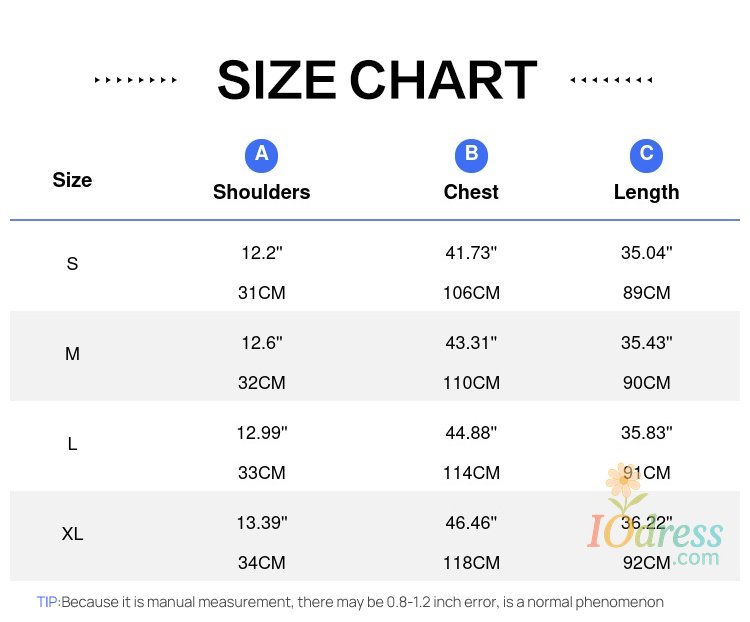Viewport: 750px width, 622px height.
Task: Select the L size row label
Action: pyautogui.click(x=72, y=444)
